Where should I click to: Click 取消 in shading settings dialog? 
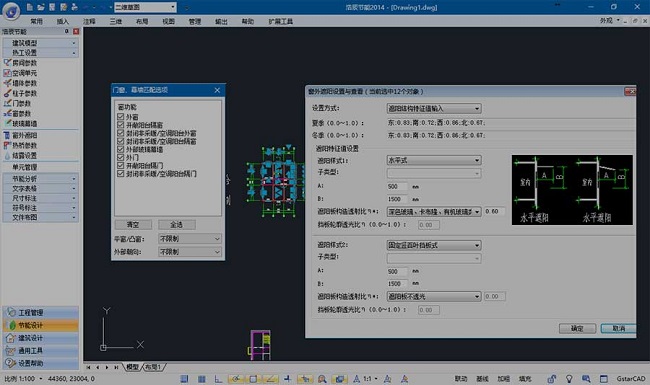pos(618,328)
